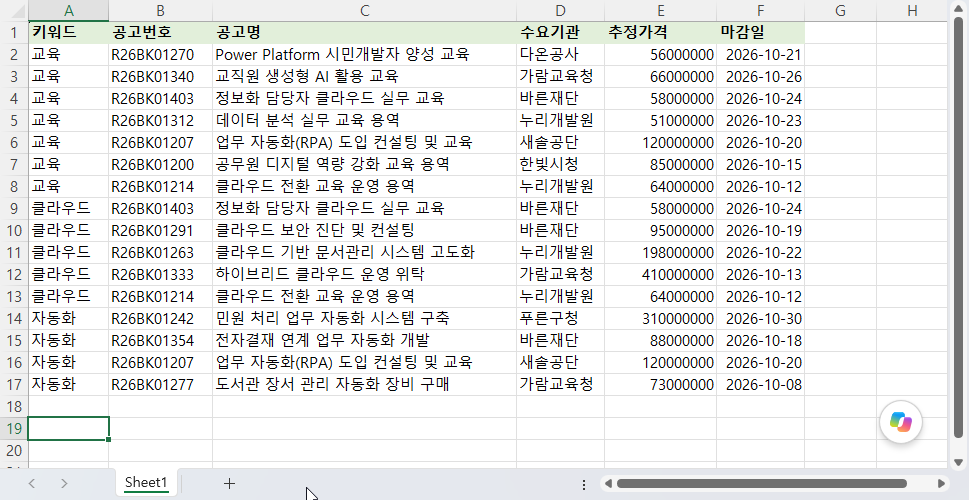Screen dimensions: 969x500
Task: Select date cell 2026-10-13
Action: pyautogui.click(x=761, y=274)
